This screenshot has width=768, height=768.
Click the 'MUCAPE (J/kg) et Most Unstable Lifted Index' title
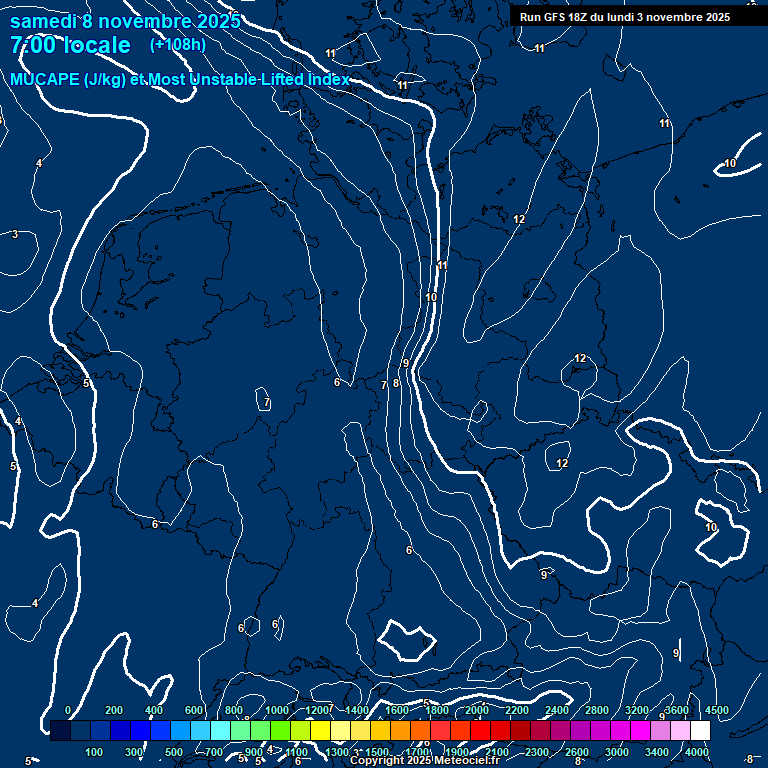tap(180, 79)
